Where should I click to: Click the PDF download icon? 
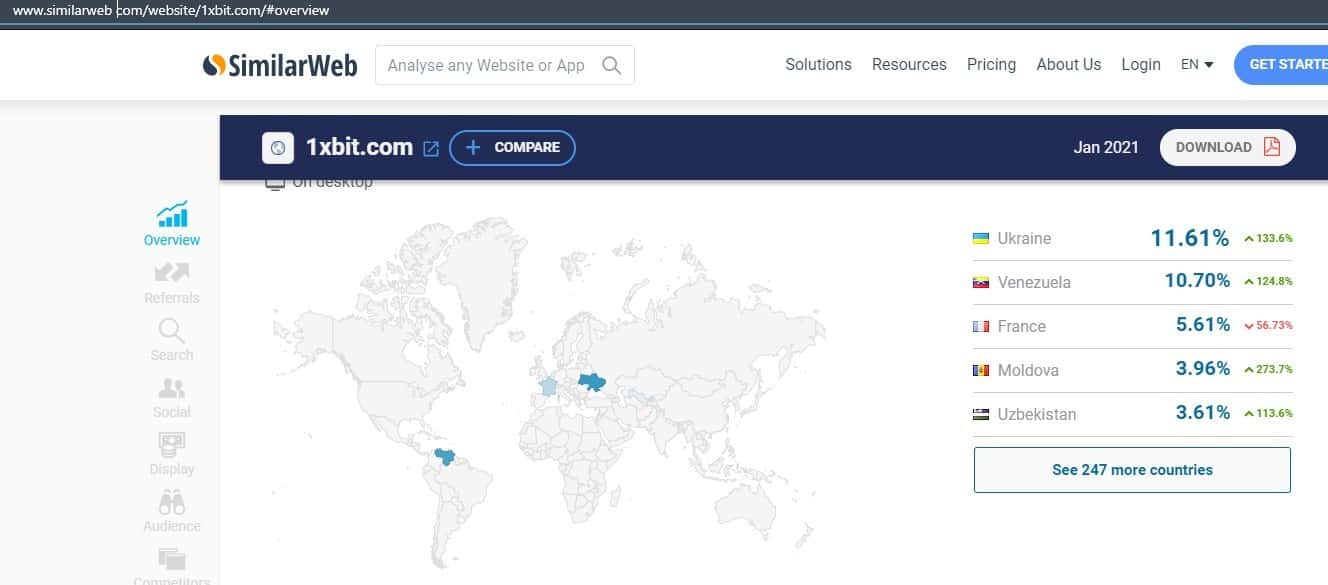[1272, 147]
